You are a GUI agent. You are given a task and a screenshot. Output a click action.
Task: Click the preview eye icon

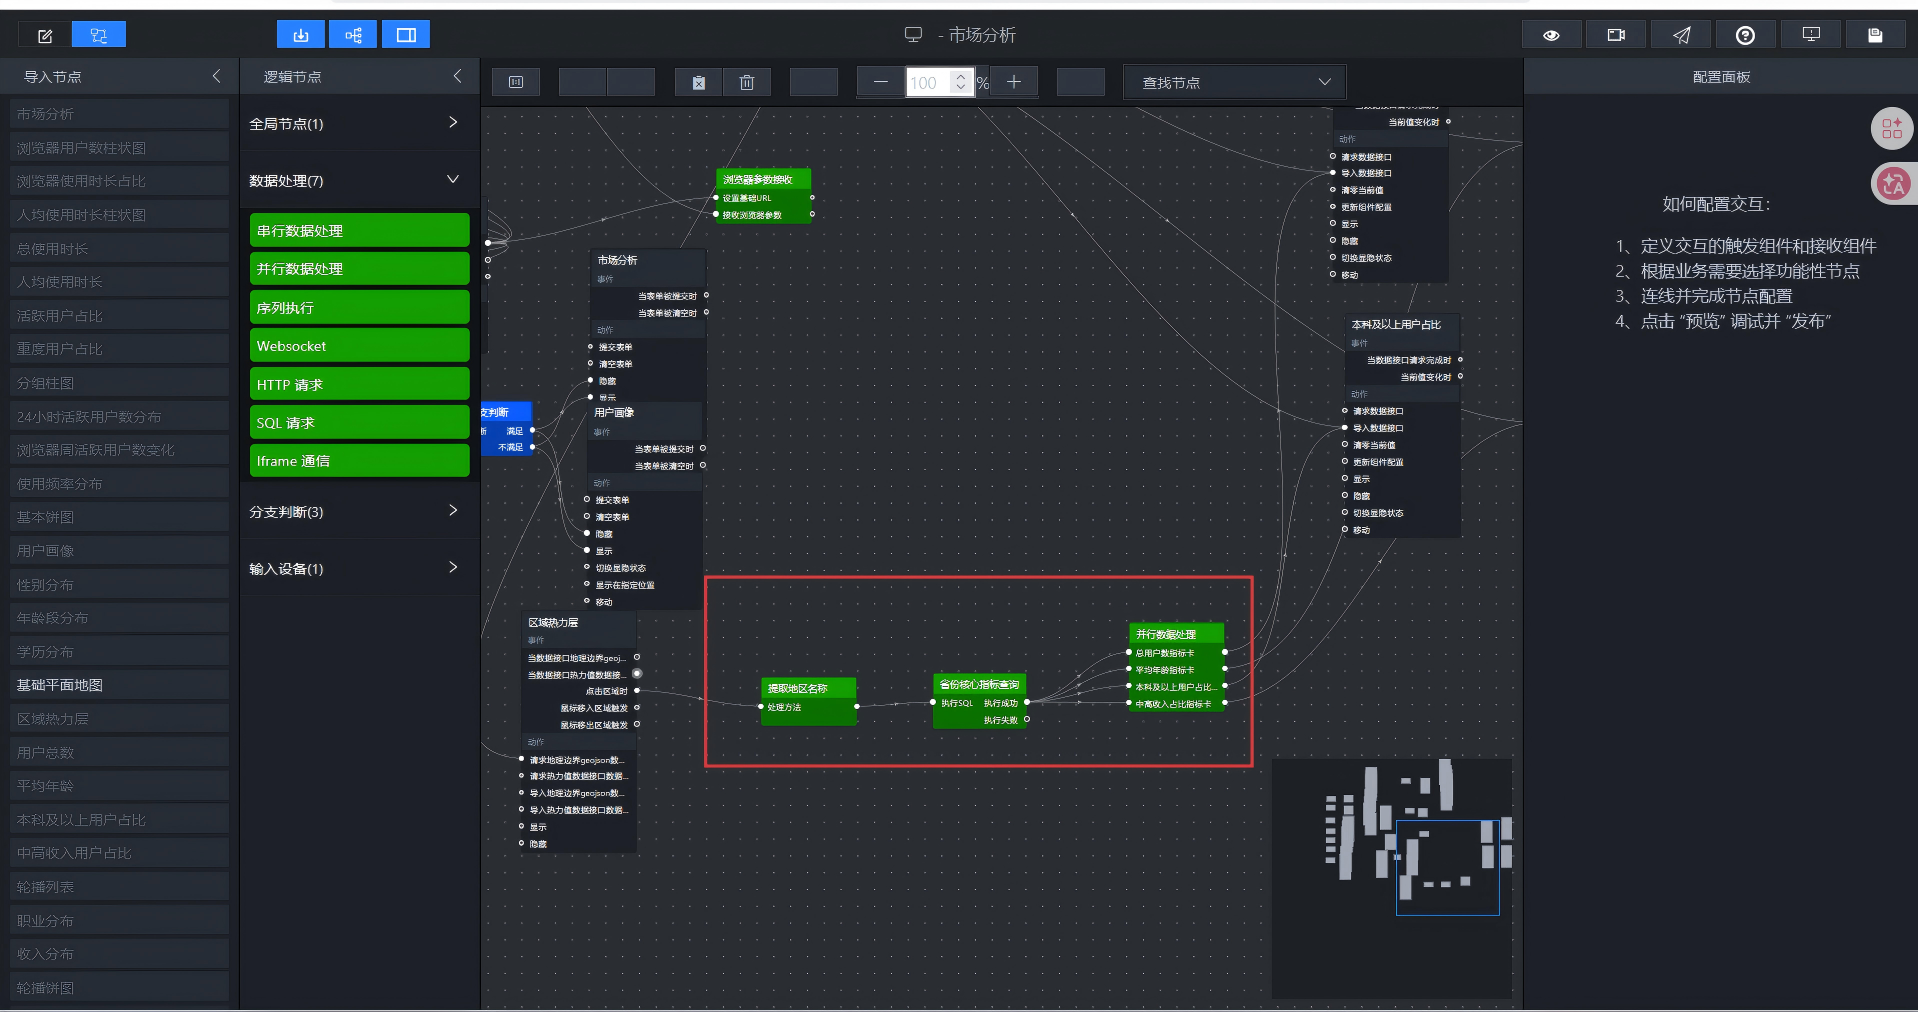(1551, 35)
